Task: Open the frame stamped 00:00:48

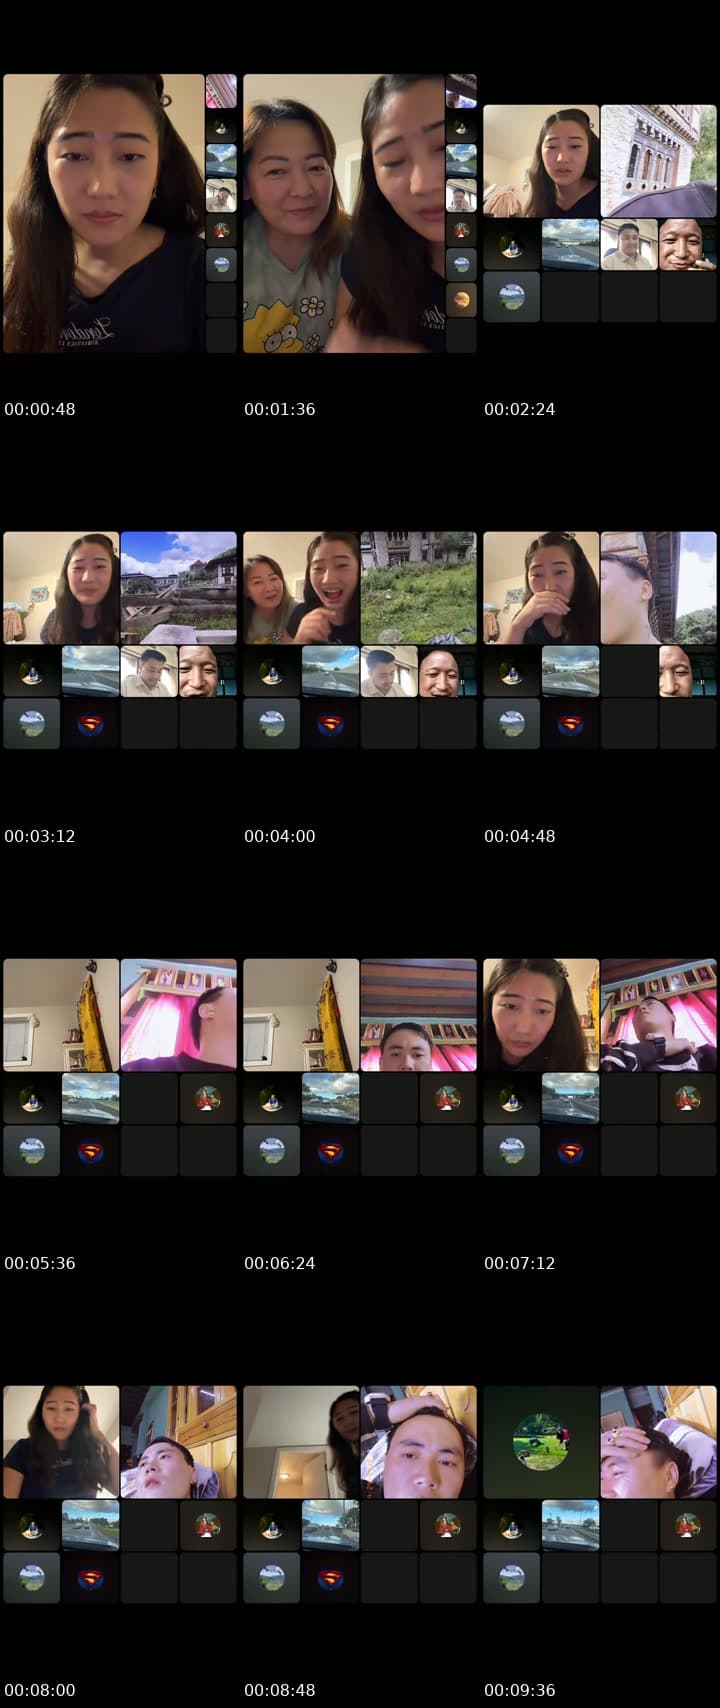Action: 120,213
